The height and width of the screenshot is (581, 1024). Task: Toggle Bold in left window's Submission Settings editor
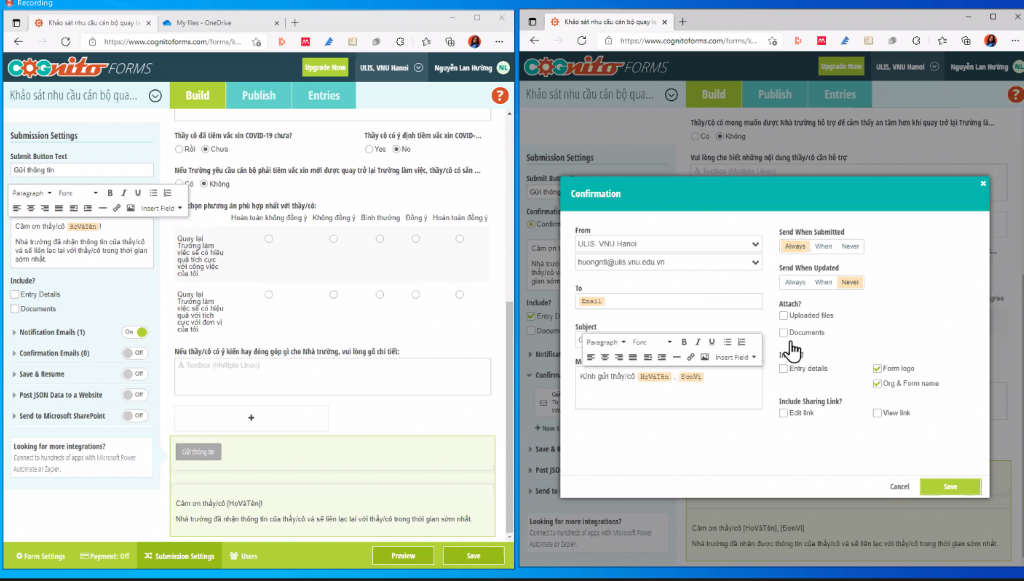click(x=110, y=193)
